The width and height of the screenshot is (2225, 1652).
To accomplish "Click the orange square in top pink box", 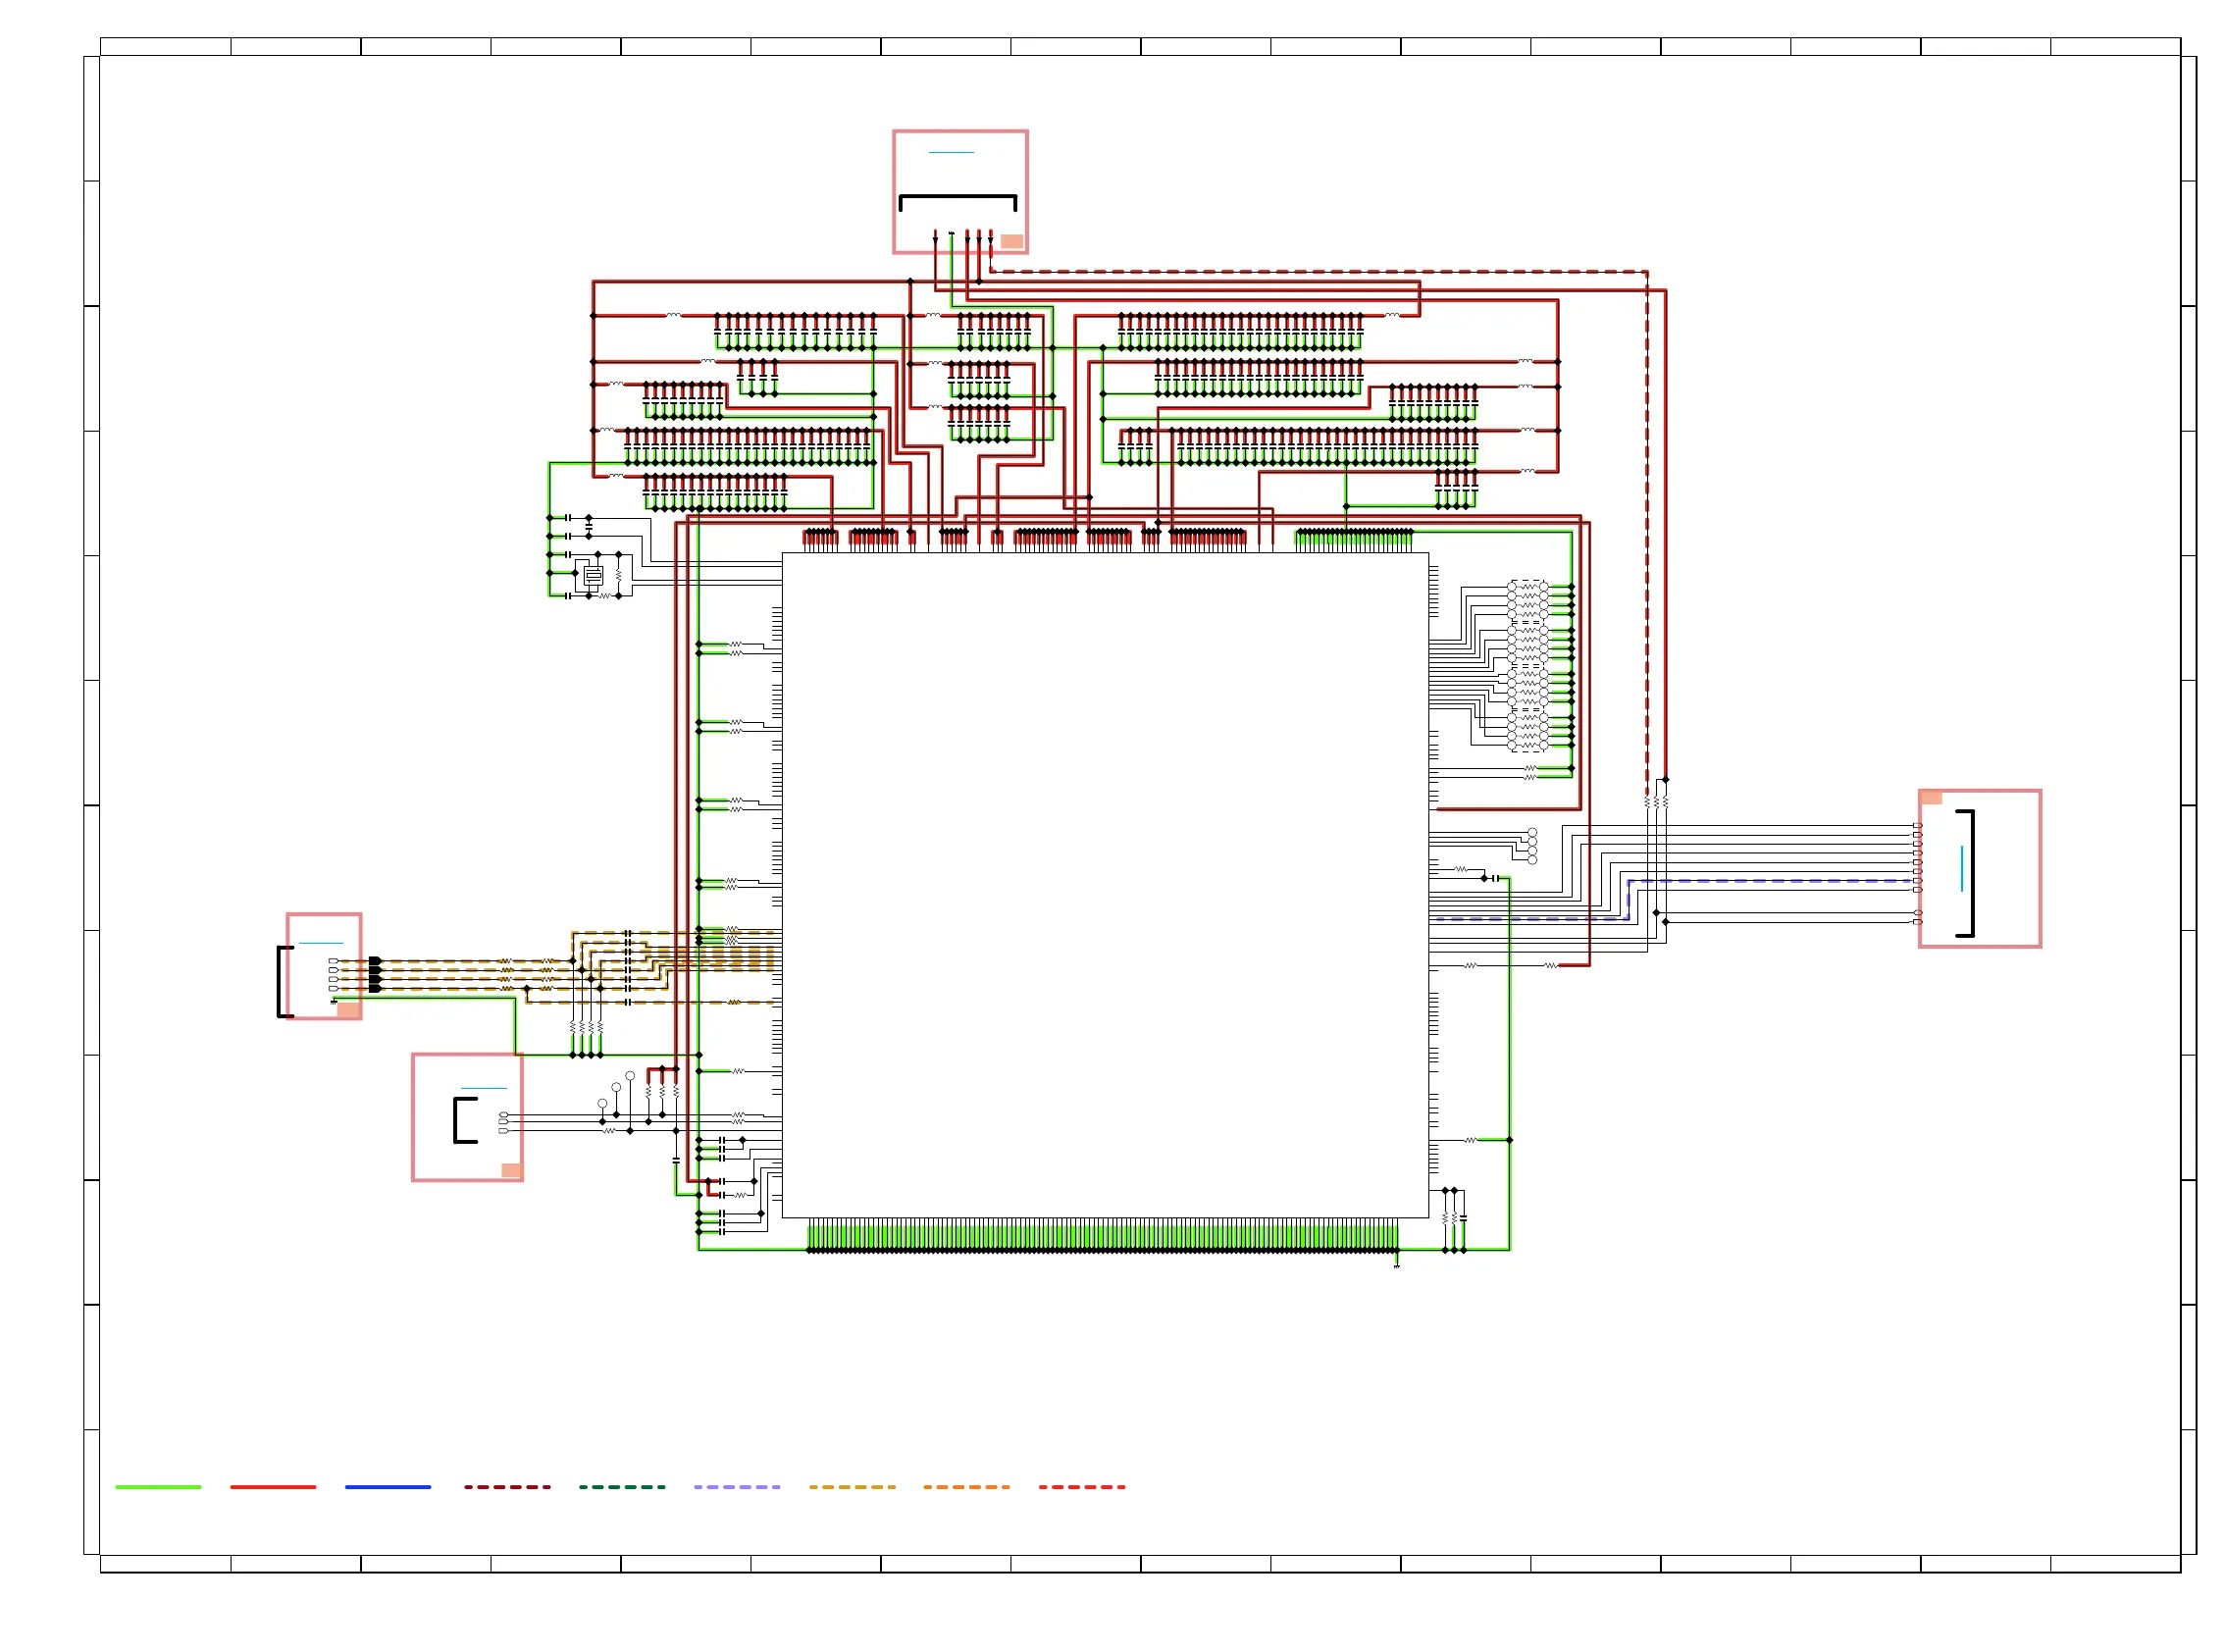I will [x=1011, y=241].
